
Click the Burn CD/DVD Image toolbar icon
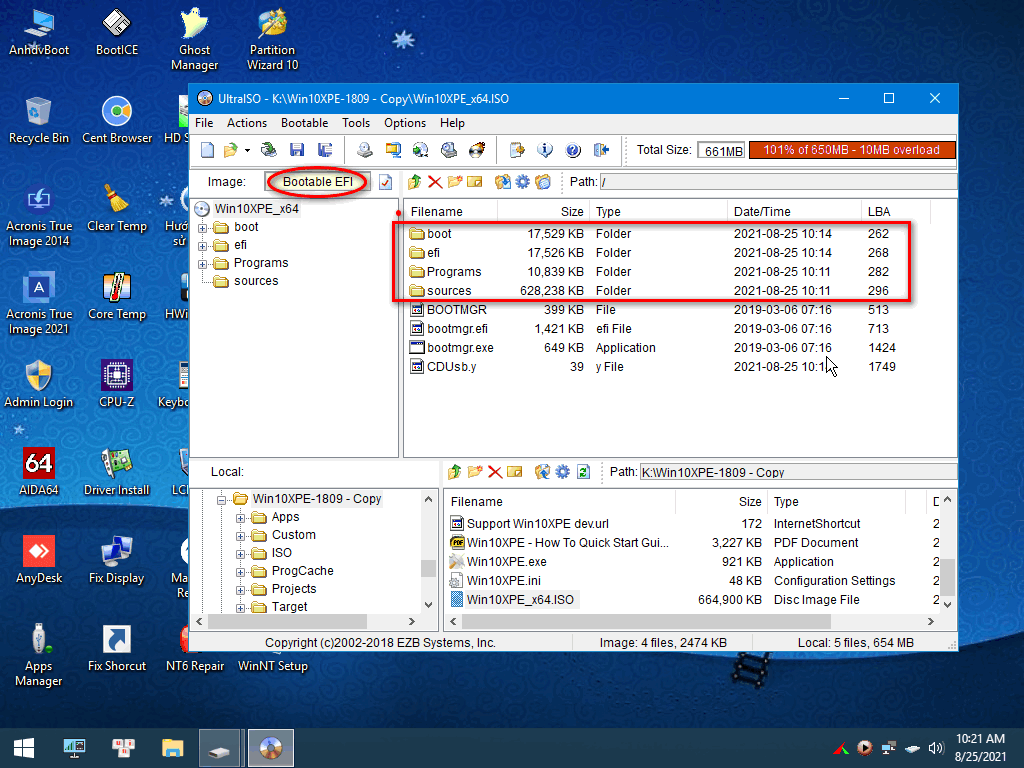click(x=477, y=150)
